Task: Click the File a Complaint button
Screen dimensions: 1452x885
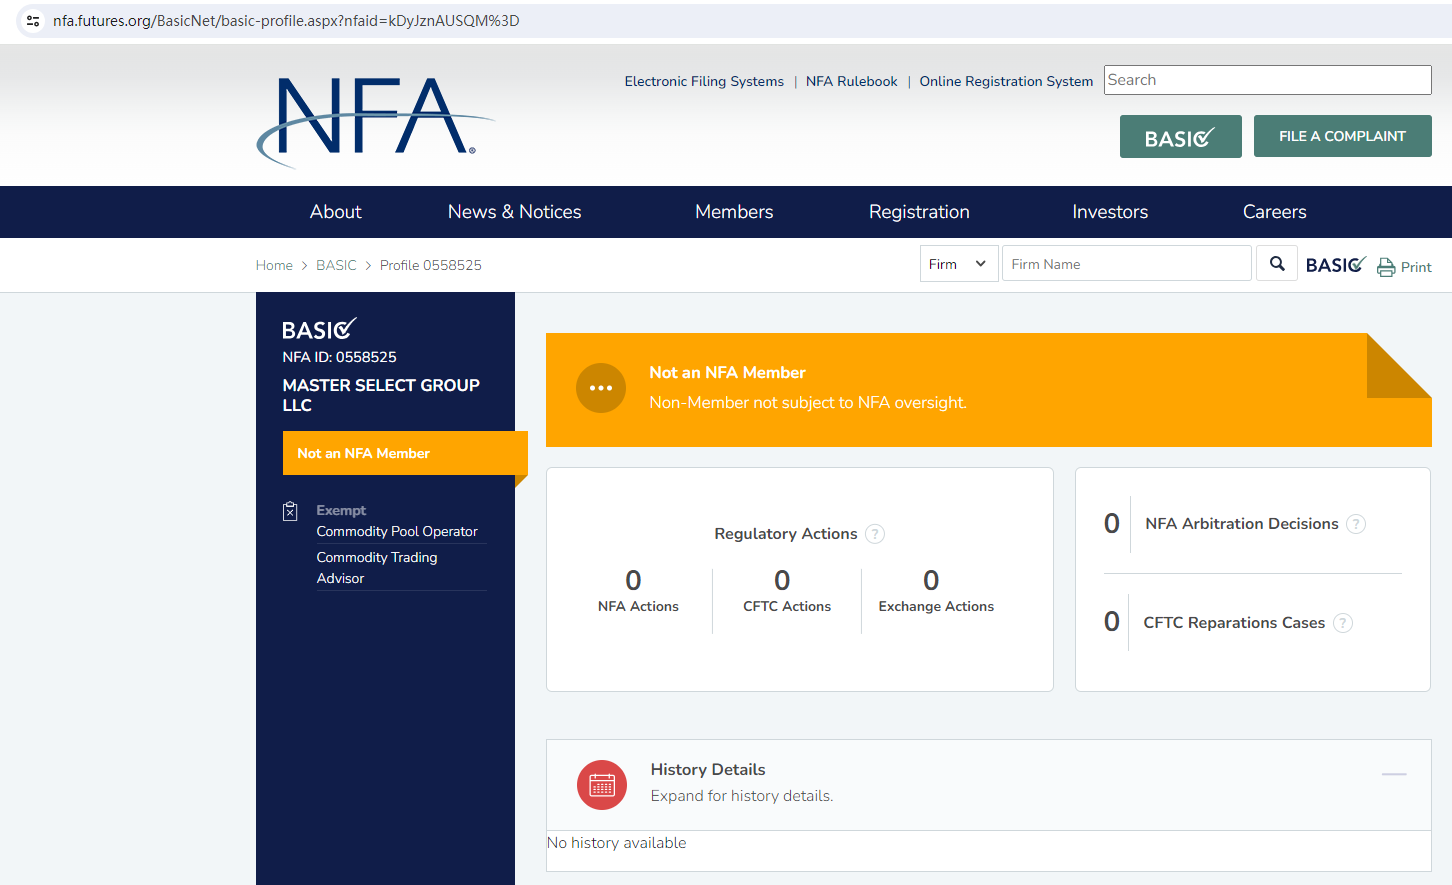Action: tap(1342, 137)
